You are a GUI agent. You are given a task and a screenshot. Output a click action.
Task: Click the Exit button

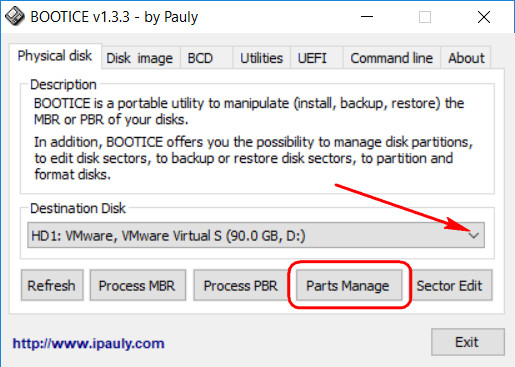pyautogui.click(x=467, y=342)
